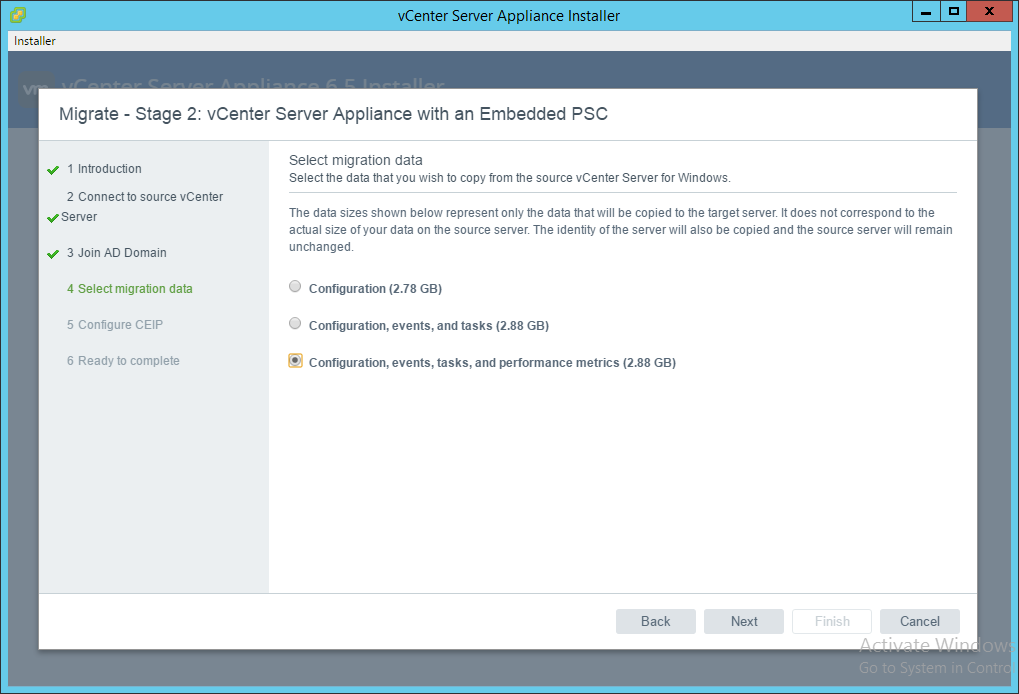The width and height of the screenshot is (1019, 694).
Task: Jump to step 5 Configure CEIP
Action: tap(114, 325)
